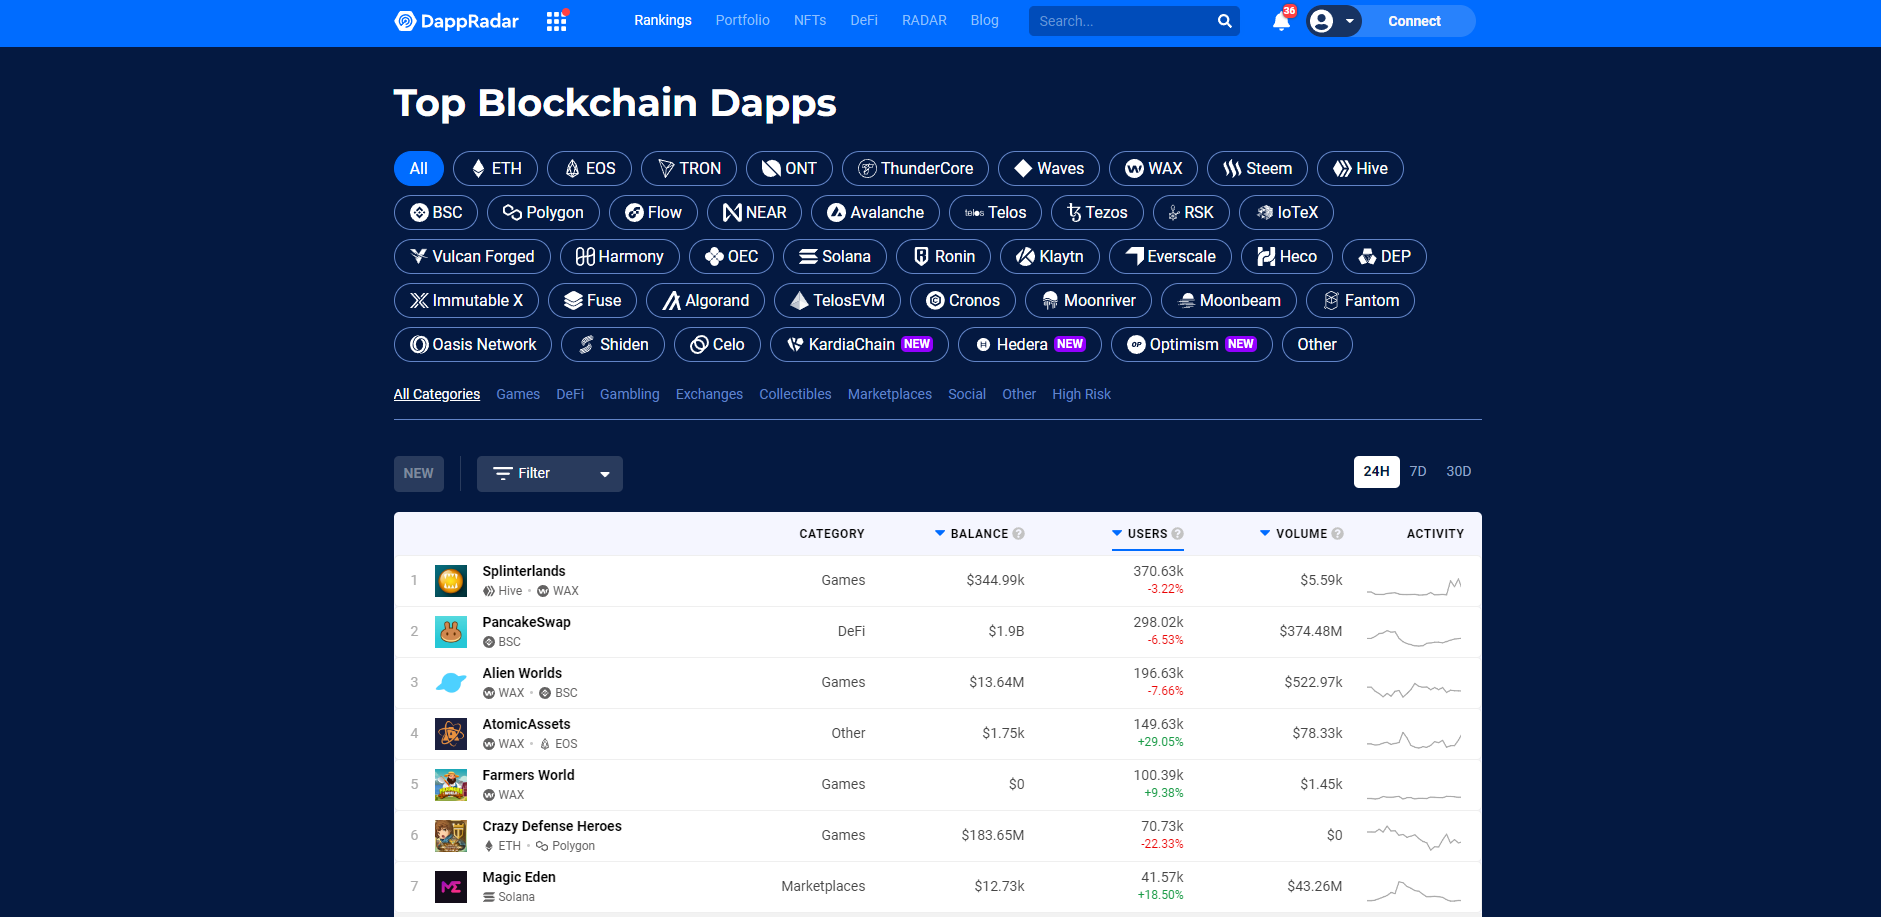This screenshot has width=1881, height=917.
Task: Click the PancakeSwap bunny icon
Action: coord(451,632)
